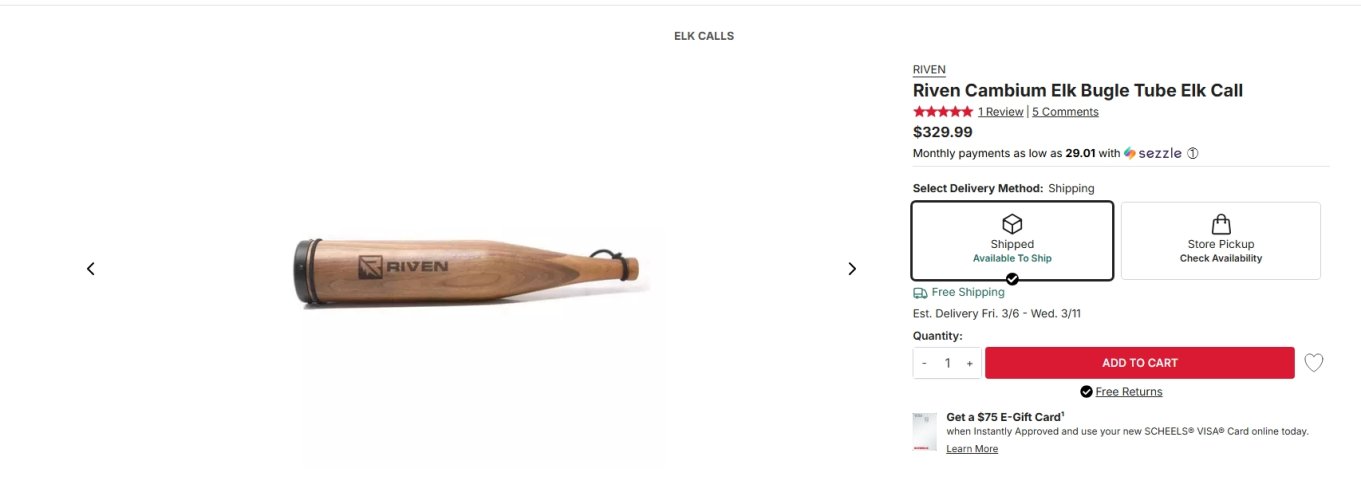Click the free shipping truck icon

920,293
